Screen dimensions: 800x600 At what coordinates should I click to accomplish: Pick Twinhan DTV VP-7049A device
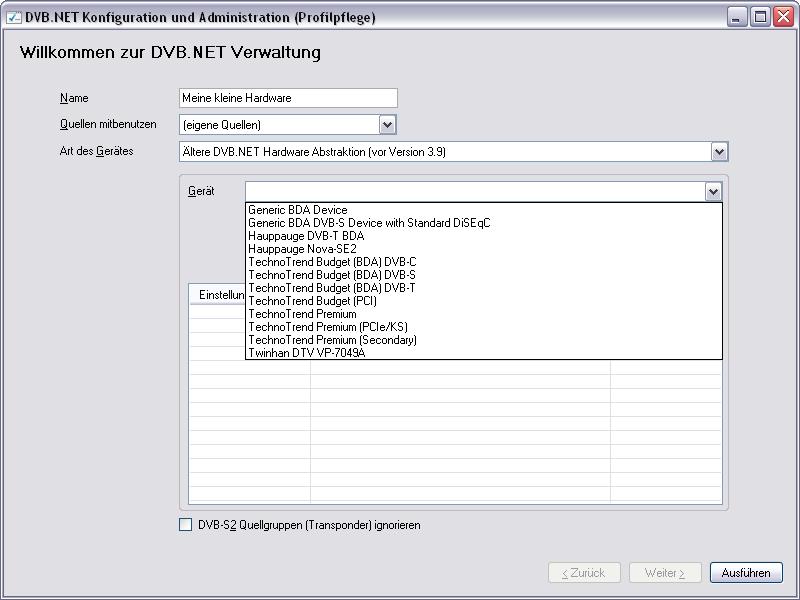[307, 353]
